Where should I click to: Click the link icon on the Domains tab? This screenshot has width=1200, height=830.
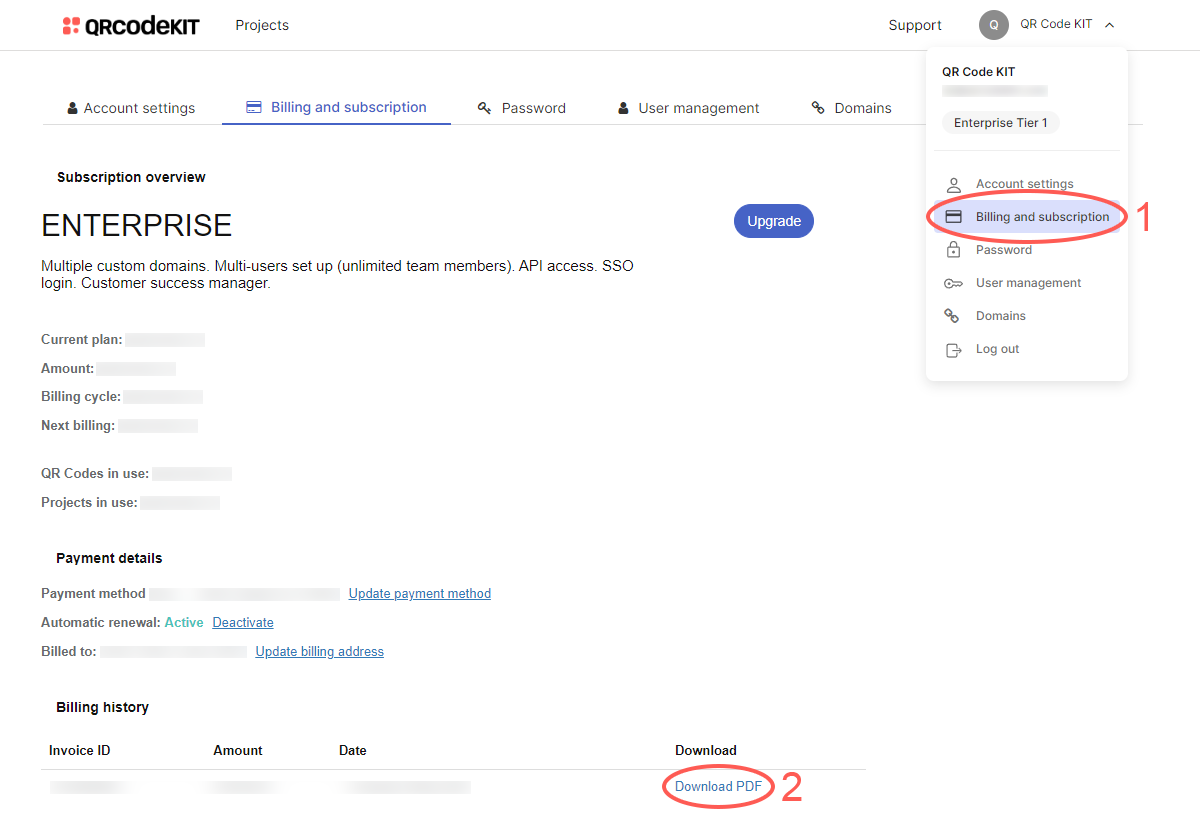[817, 107]
